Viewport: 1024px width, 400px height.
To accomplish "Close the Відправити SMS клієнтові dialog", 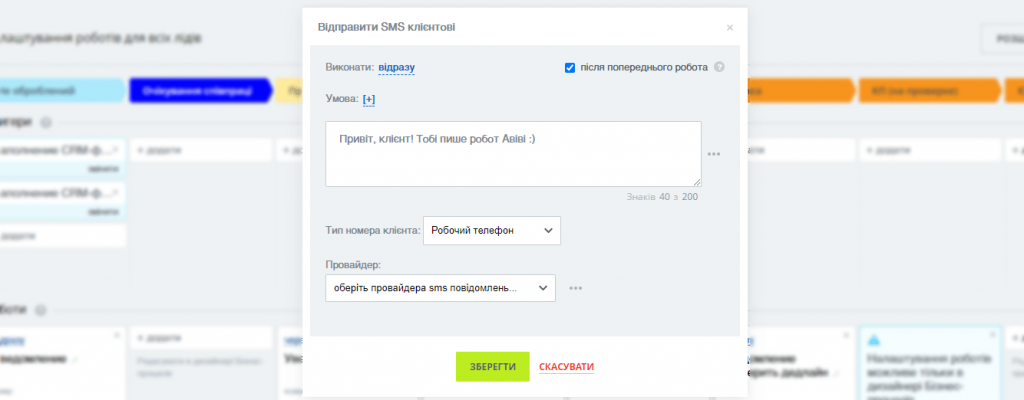I will (x=729, y=27).
